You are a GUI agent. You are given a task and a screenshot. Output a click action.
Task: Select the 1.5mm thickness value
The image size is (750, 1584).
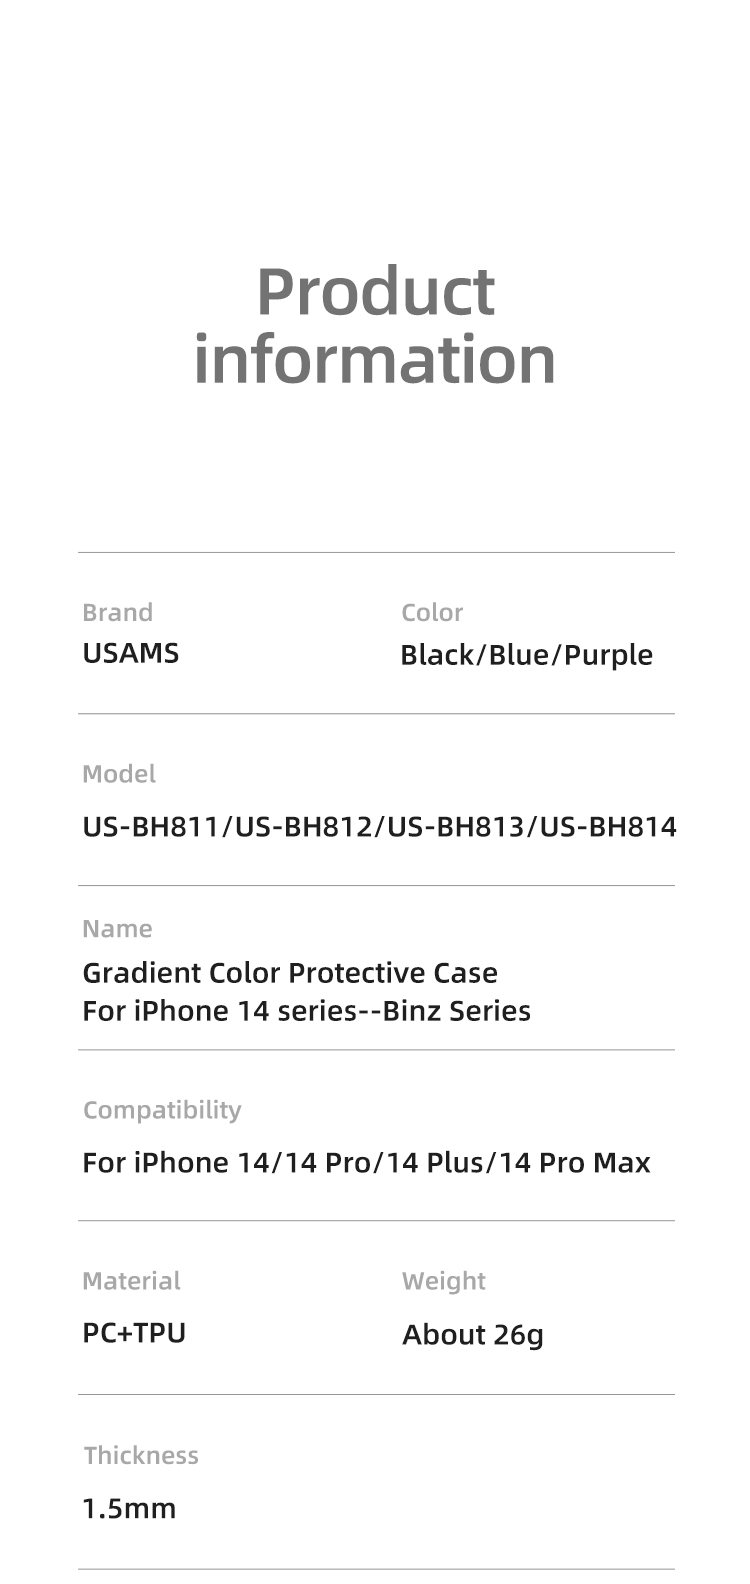pos(129,1508)
